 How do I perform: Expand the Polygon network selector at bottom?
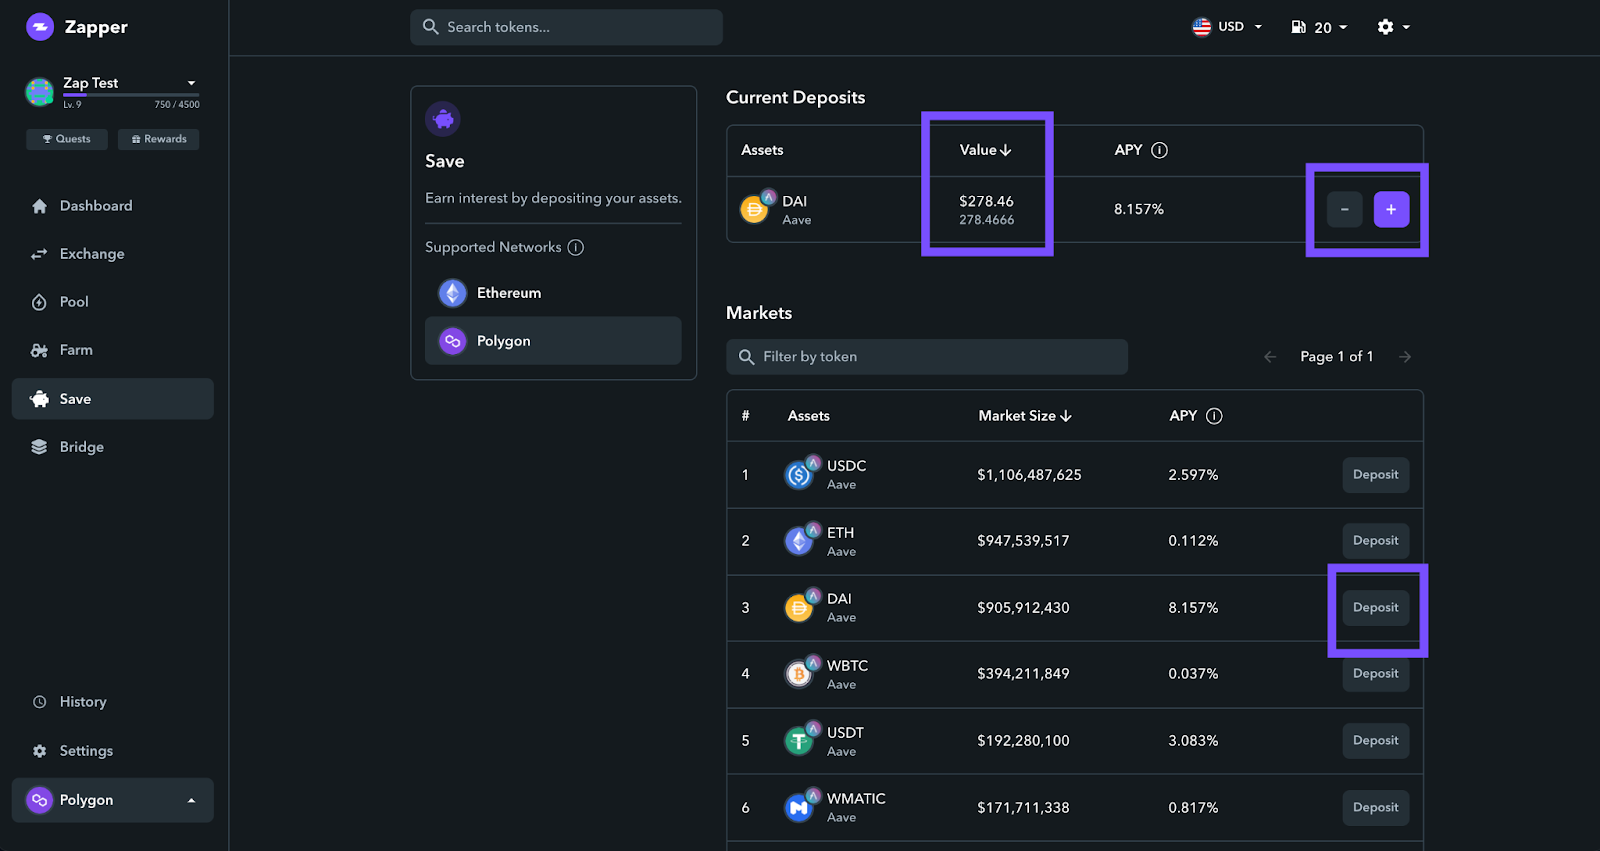tap(113, 800)
